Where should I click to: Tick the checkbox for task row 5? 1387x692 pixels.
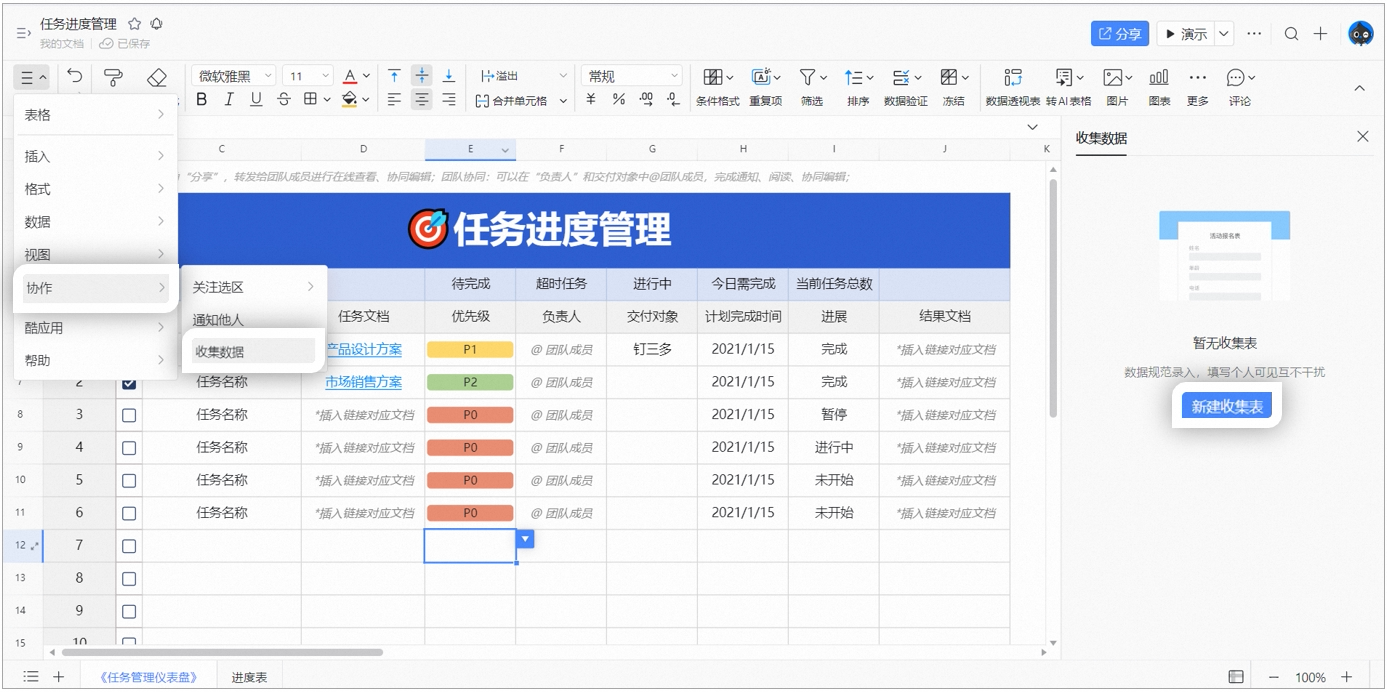click(129, 480)
